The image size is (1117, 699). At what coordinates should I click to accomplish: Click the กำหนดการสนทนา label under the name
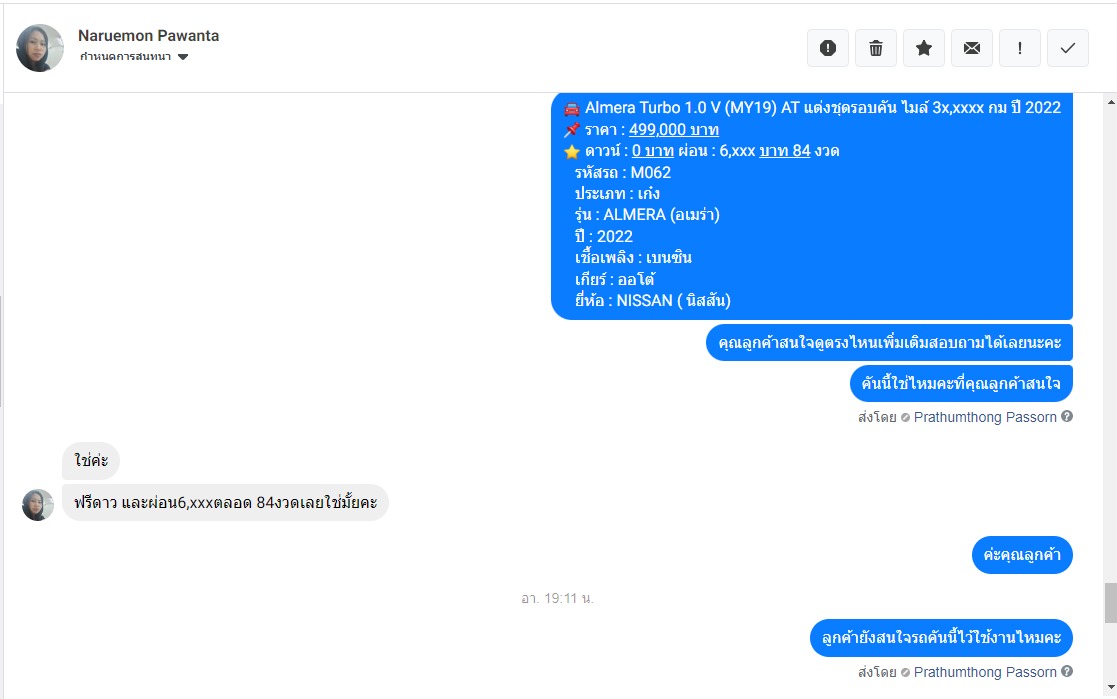(125, 57)
